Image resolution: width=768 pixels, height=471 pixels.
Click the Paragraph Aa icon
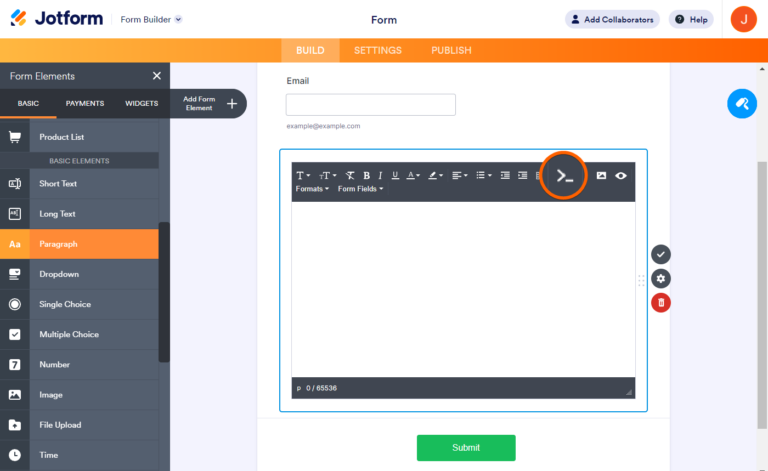coord(15,244)
